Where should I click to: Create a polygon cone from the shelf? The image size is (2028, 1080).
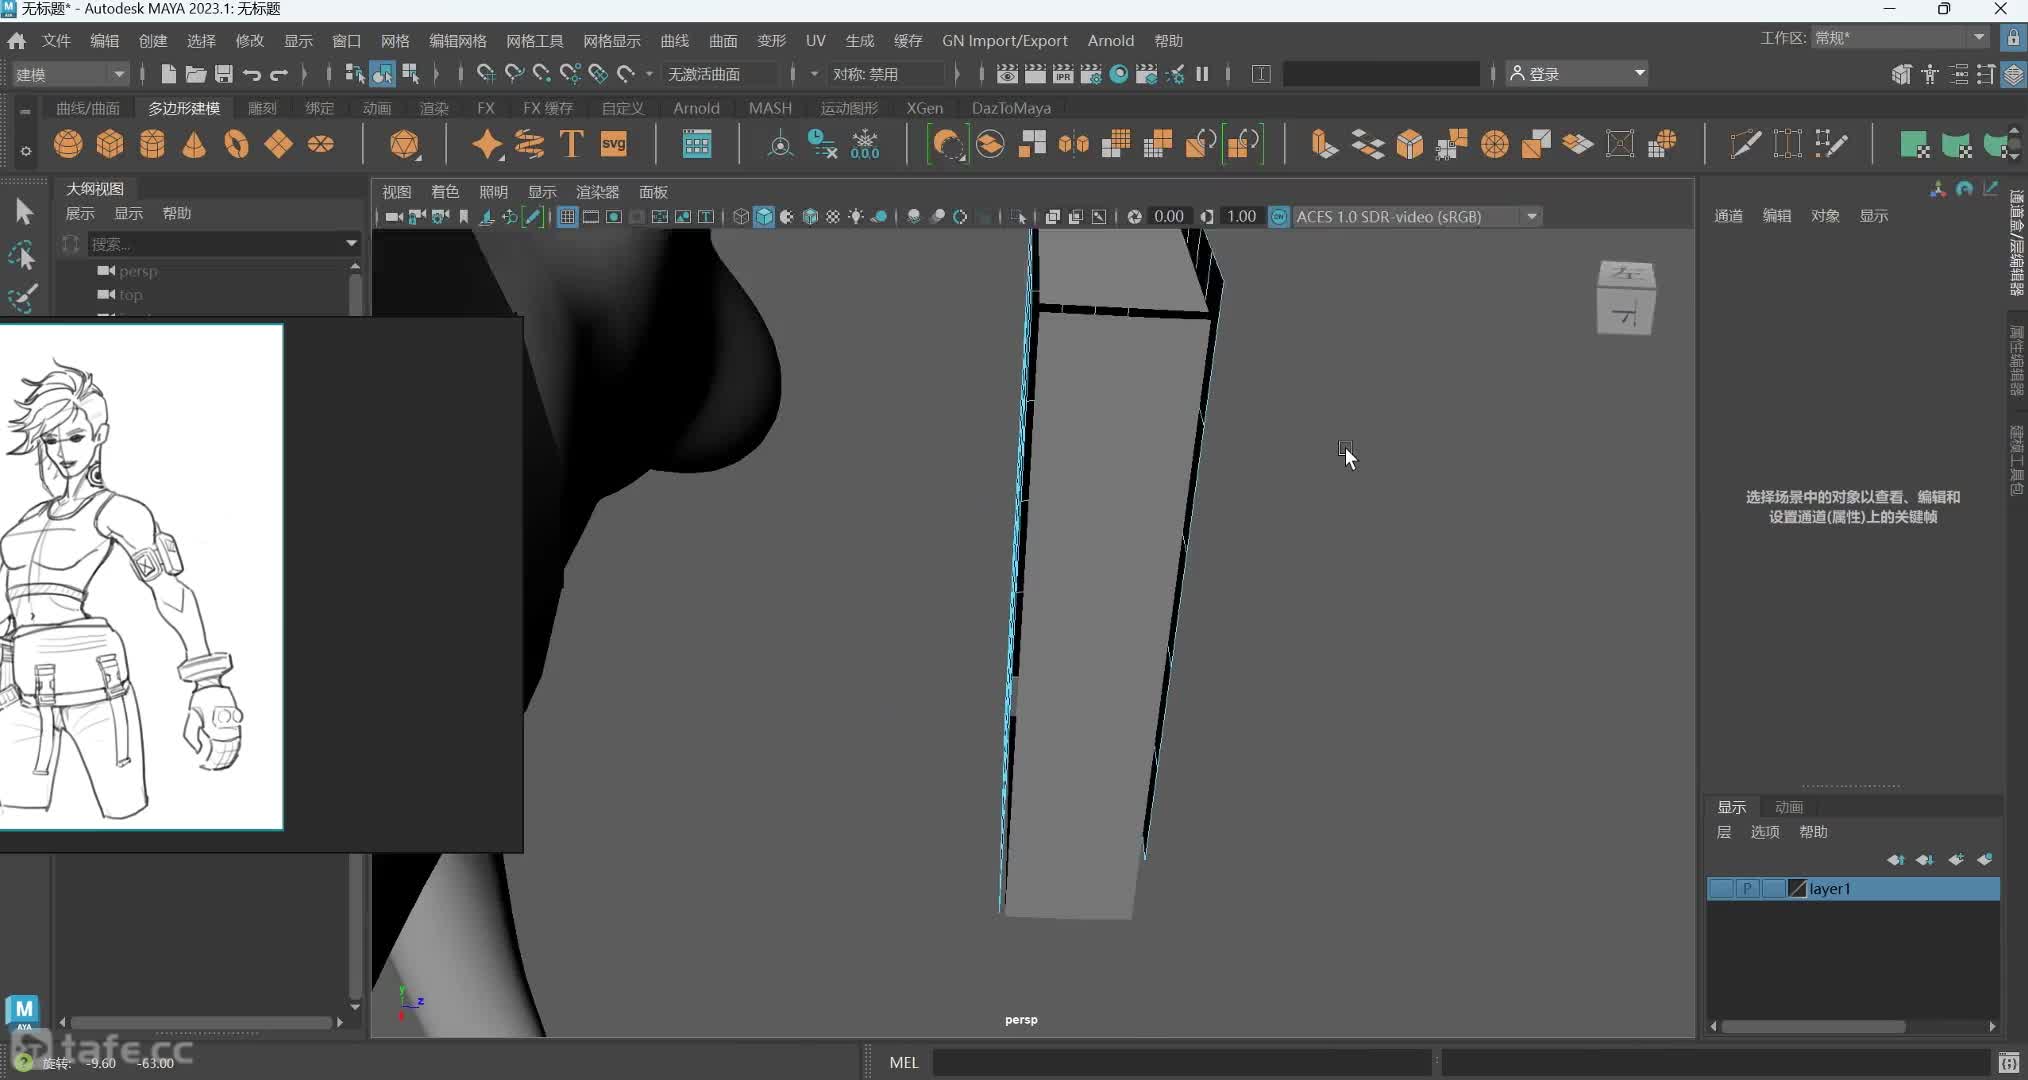(x=194, y=145)
